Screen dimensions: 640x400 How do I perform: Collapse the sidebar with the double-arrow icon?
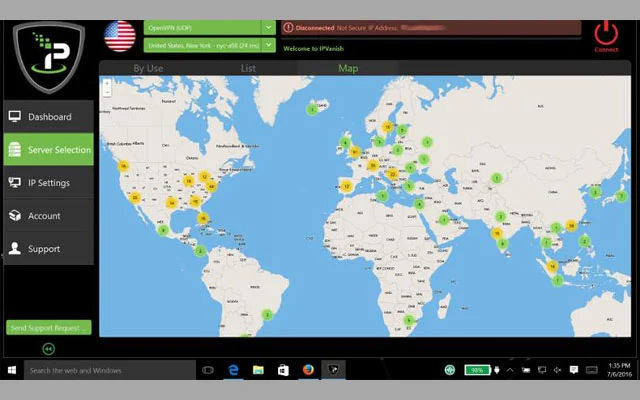click(x=49, y=349)
